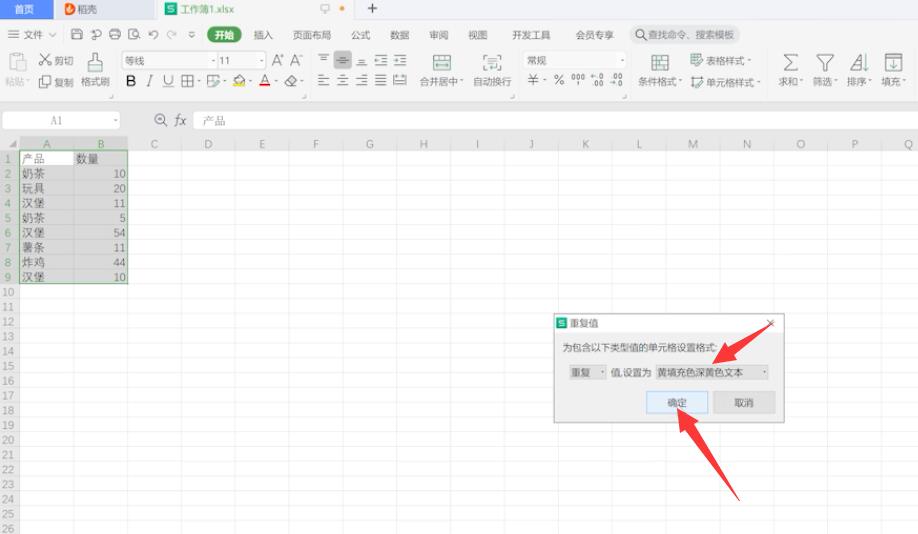Click the Cut (剪切) scissors icon
The image size is (918, 534).
coord(45,60)
